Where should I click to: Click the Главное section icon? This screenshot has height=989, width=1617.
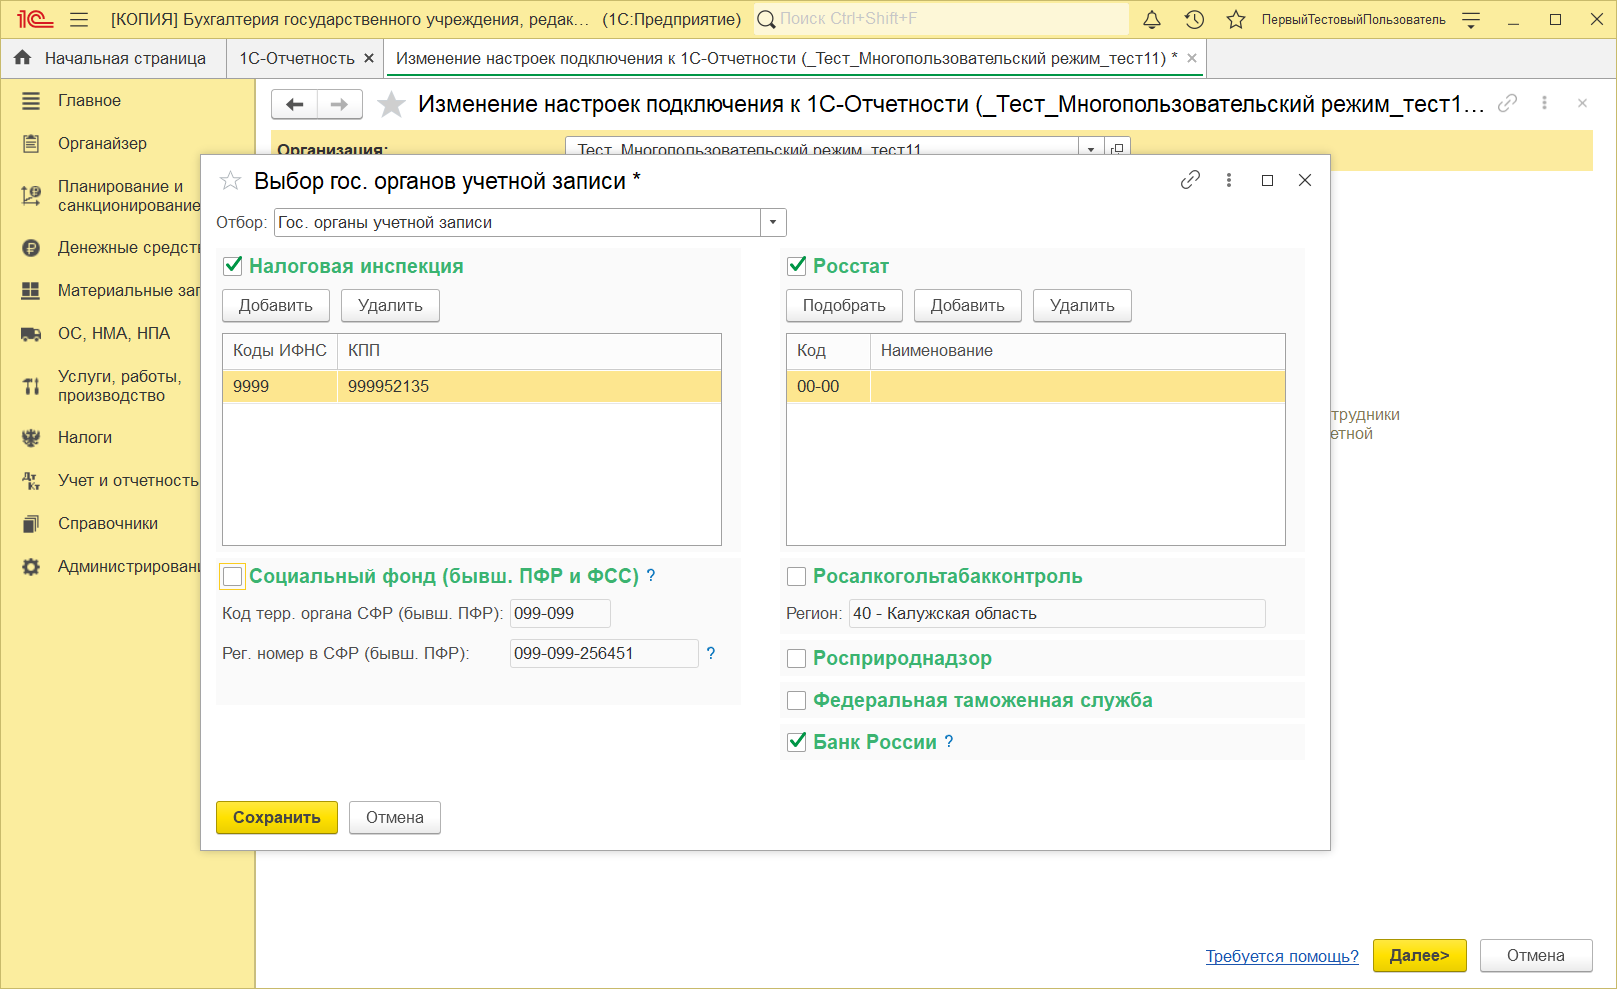pos(31,101)
